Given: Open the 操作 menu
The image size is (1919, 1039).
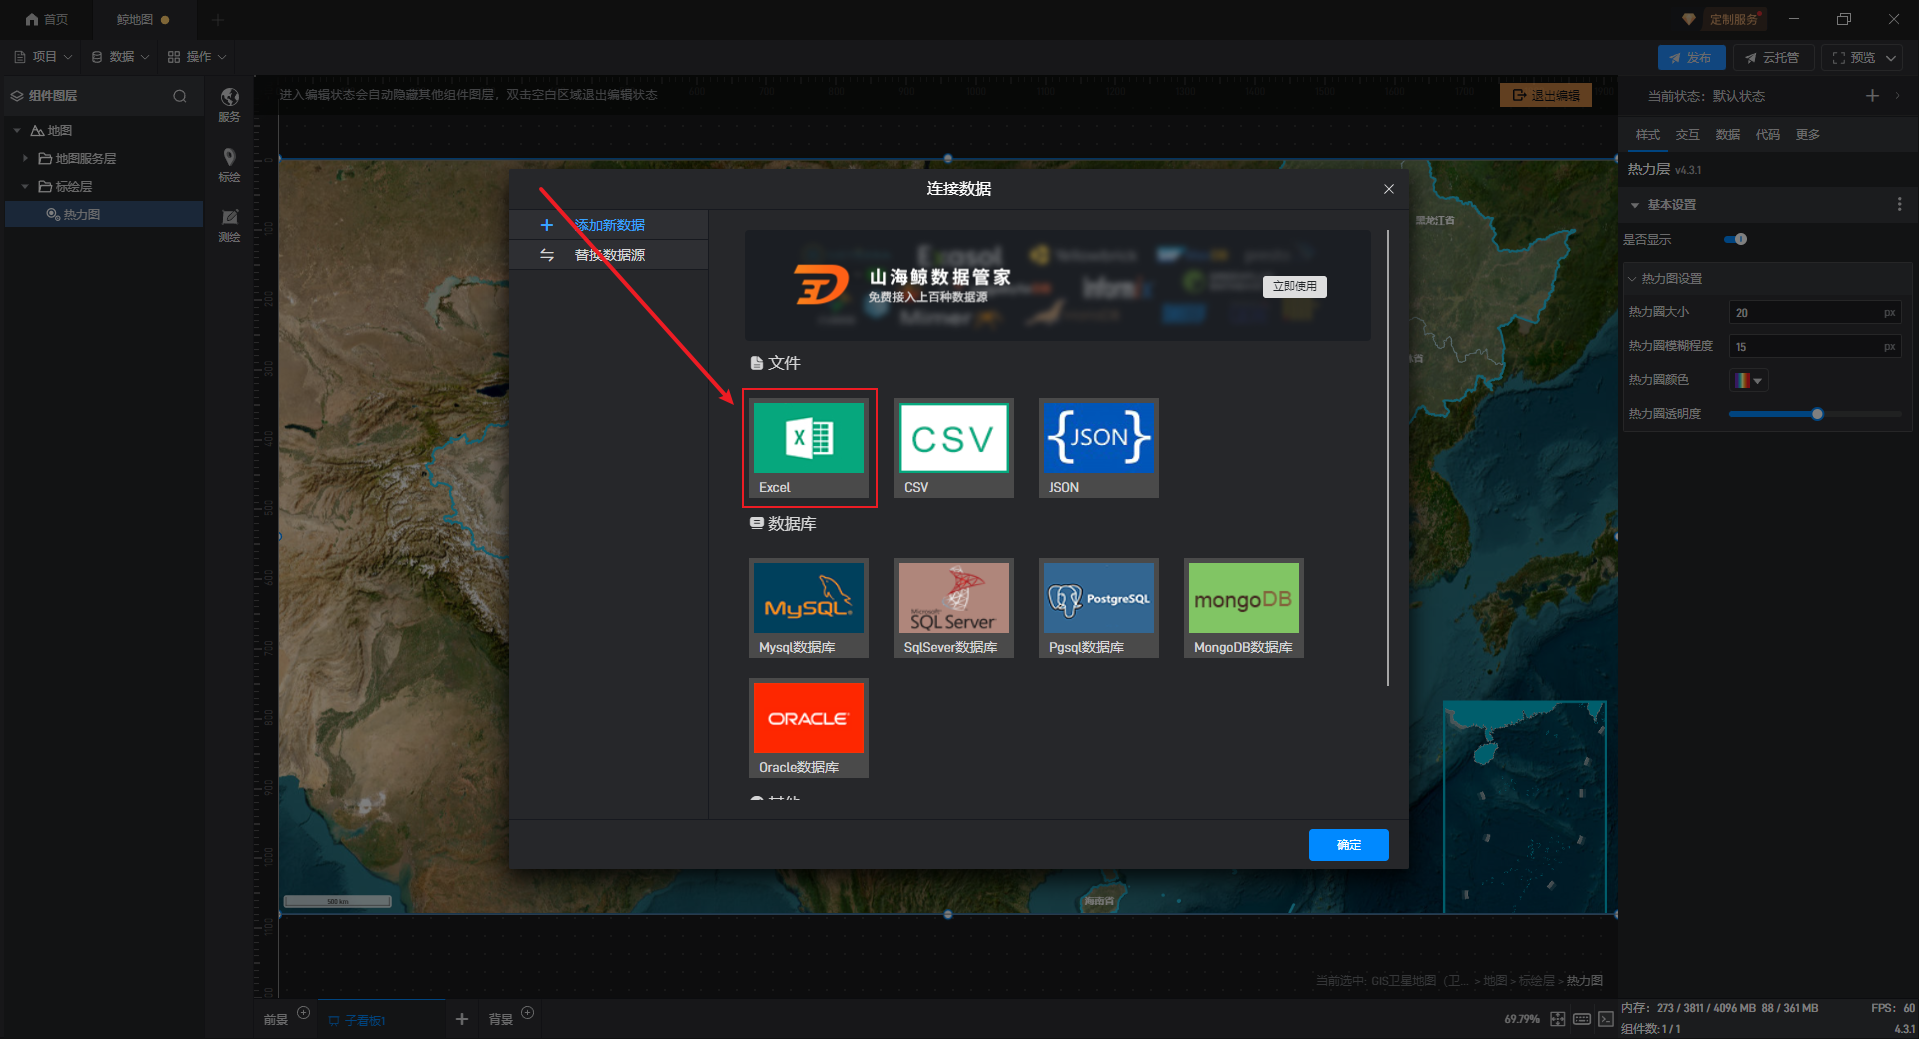Looking at the screenshot, I should pyautogui.click(x=197, y=57).
